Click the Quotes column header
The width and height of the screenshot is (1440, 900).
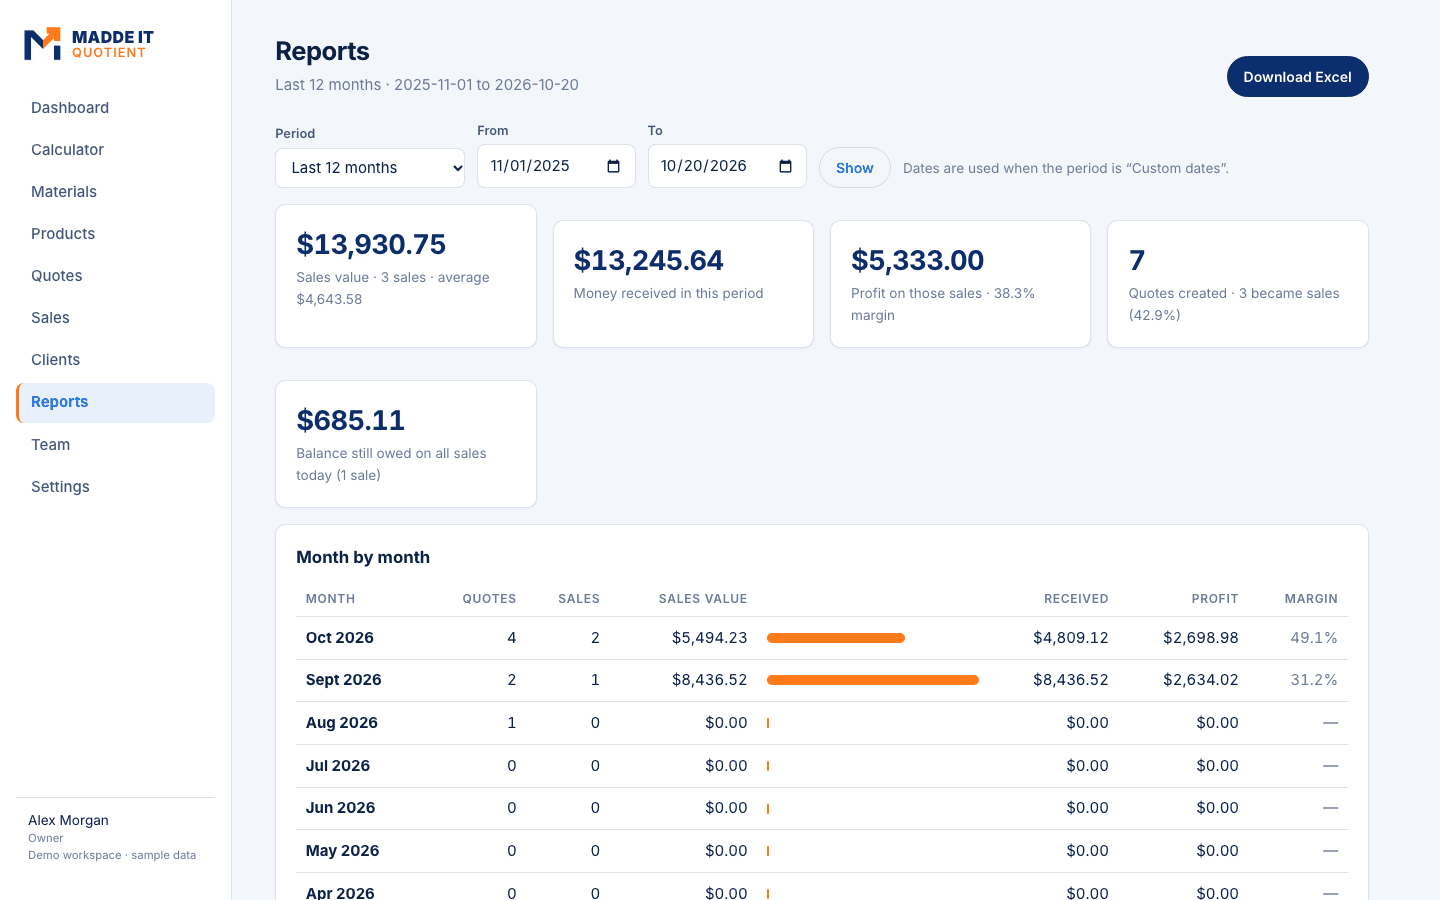489,599
